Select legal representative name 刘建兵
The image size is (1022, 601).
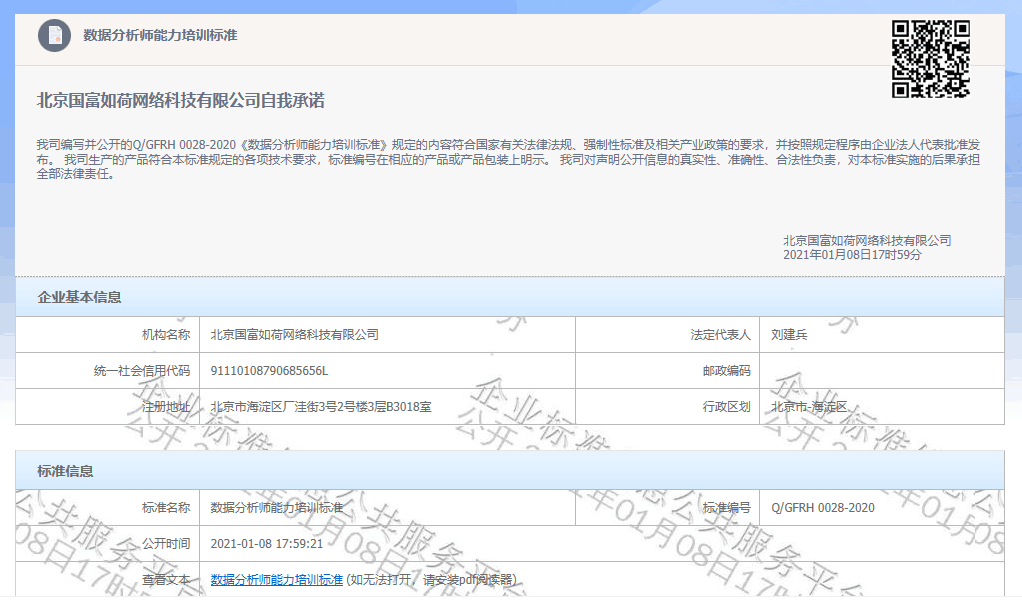pos(789,334)
